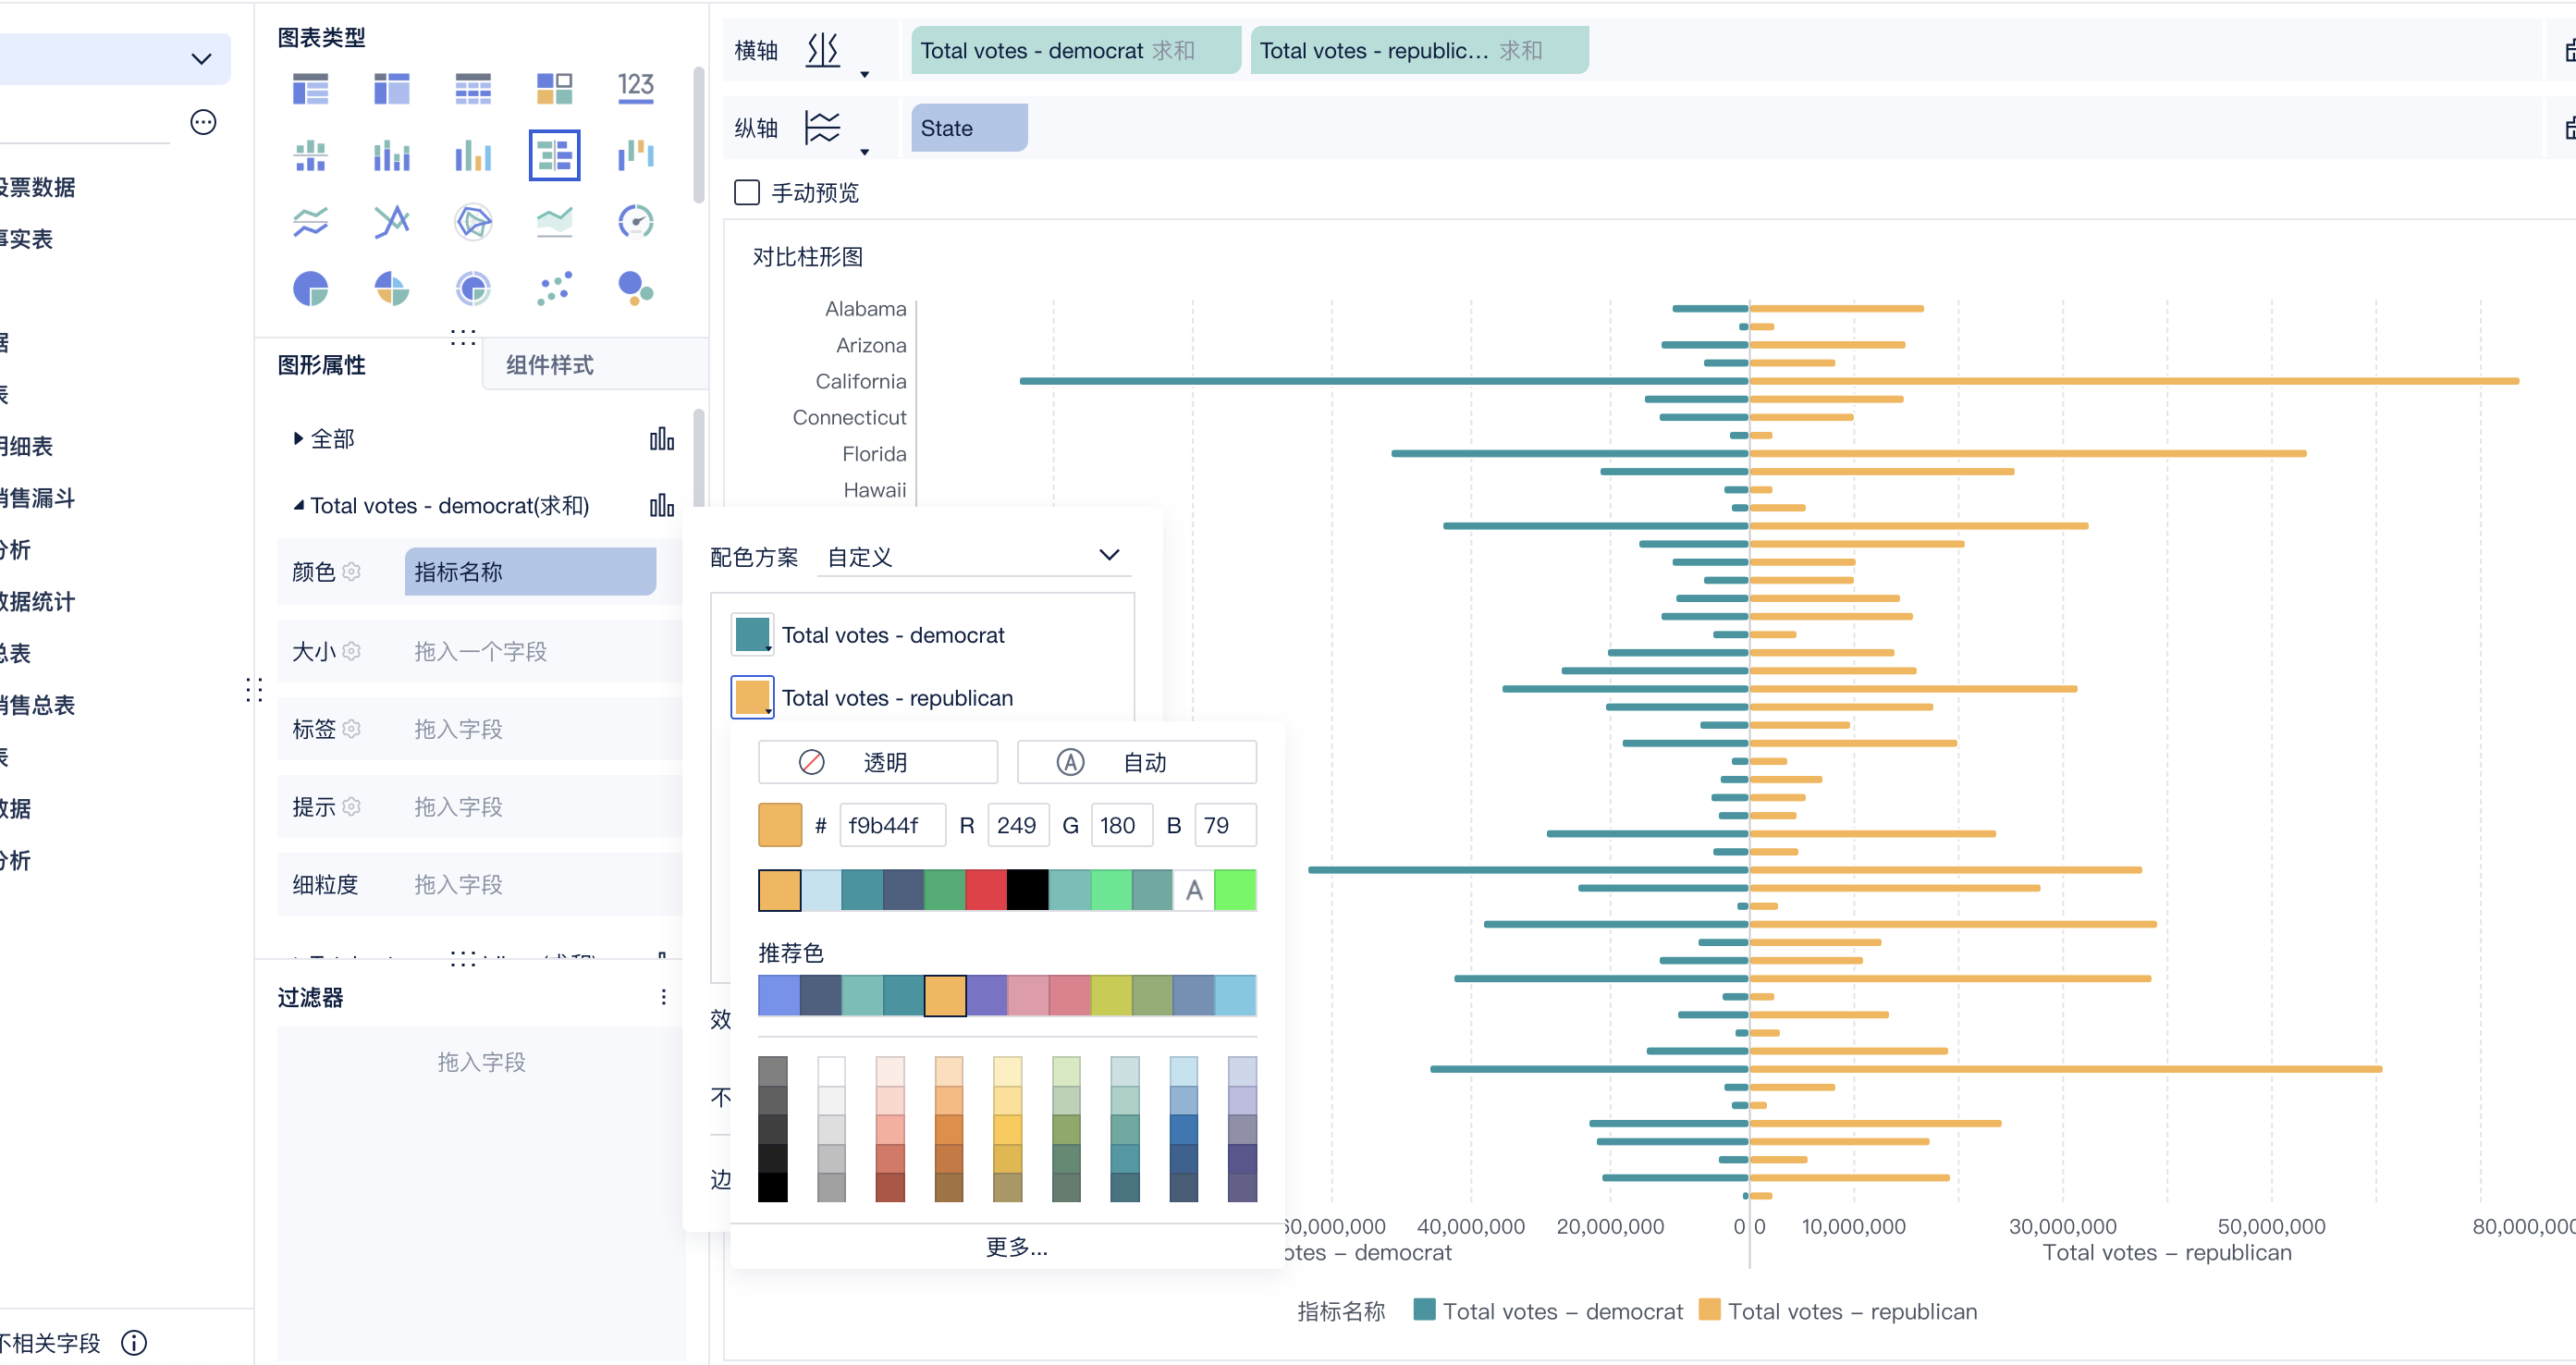This screenshot has width=2576, height=1365.
Task: Choose the scatter plot chart type
Action: [x=554, y=289]
